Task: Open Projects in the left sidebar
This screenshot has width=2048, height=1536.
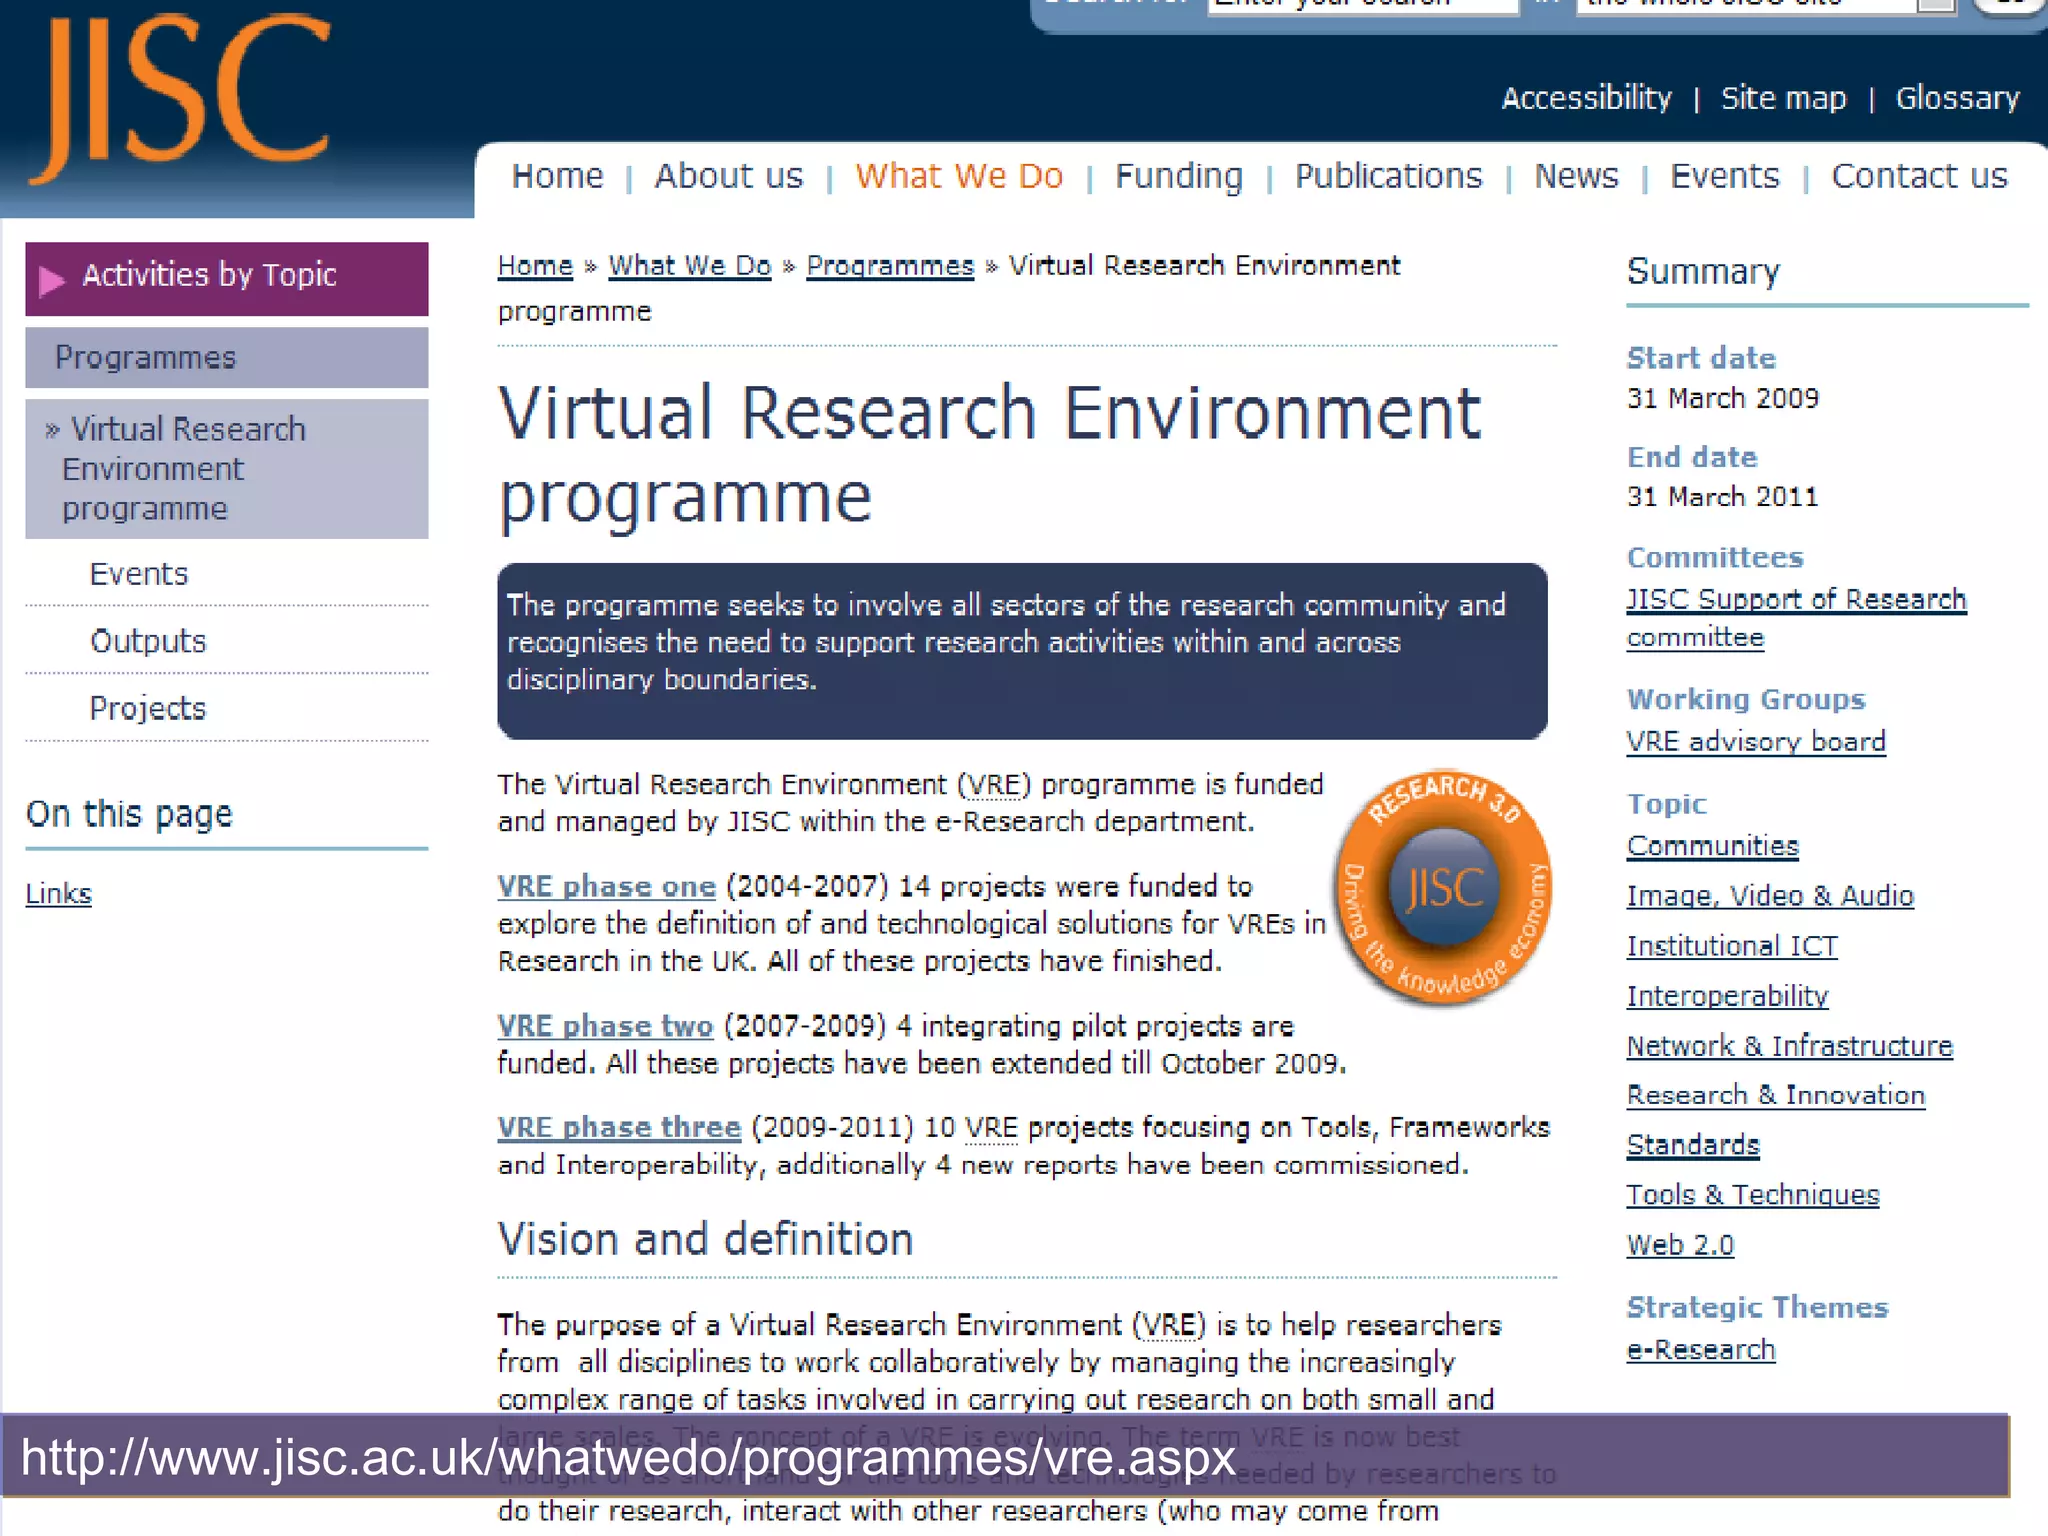Action: click(148, 708)
